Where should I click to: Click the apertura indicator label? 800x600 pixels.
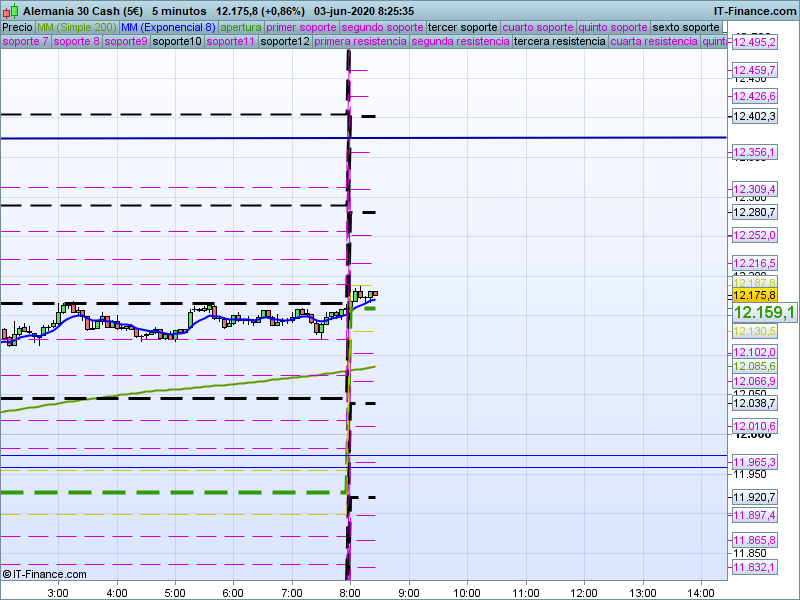(241, 27)
